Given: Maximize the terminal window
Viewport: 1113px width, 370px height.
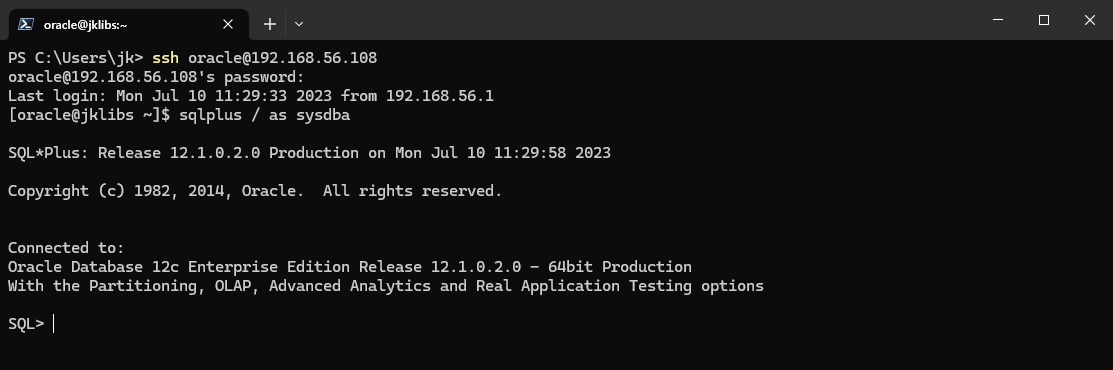Looking at the screenshot, I should 1043,20.
